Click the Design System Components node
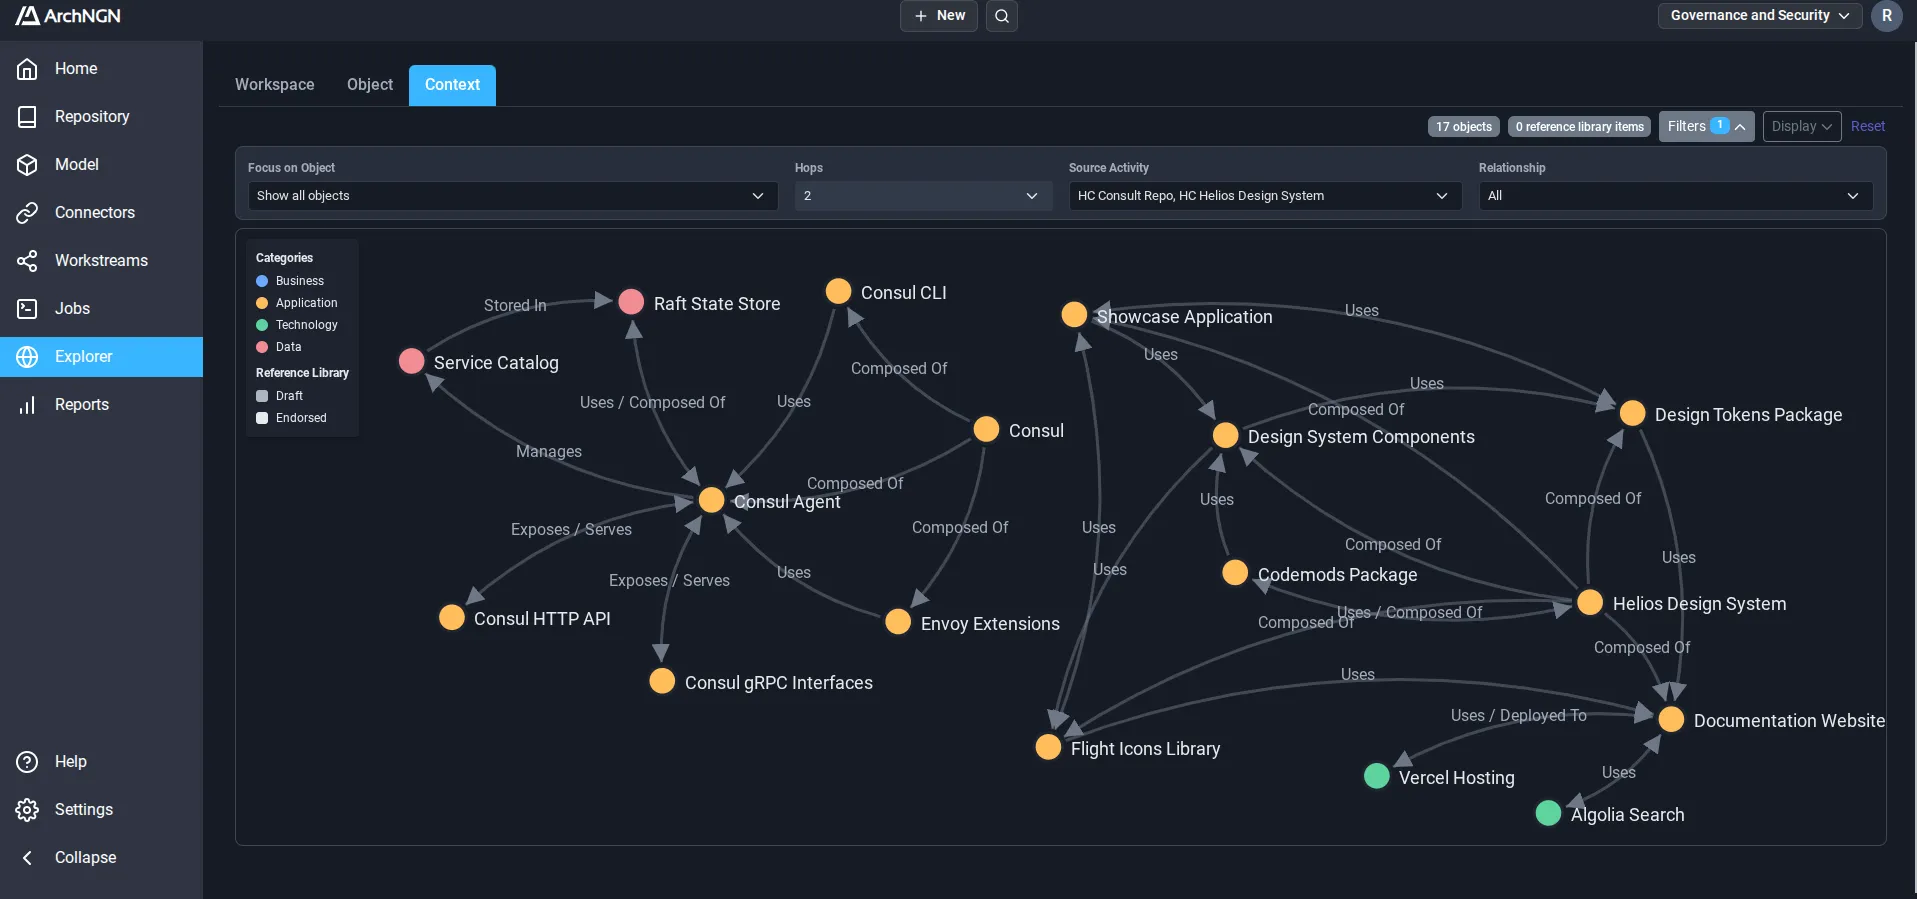The image size is (1917, 899). pos(1225,435)
